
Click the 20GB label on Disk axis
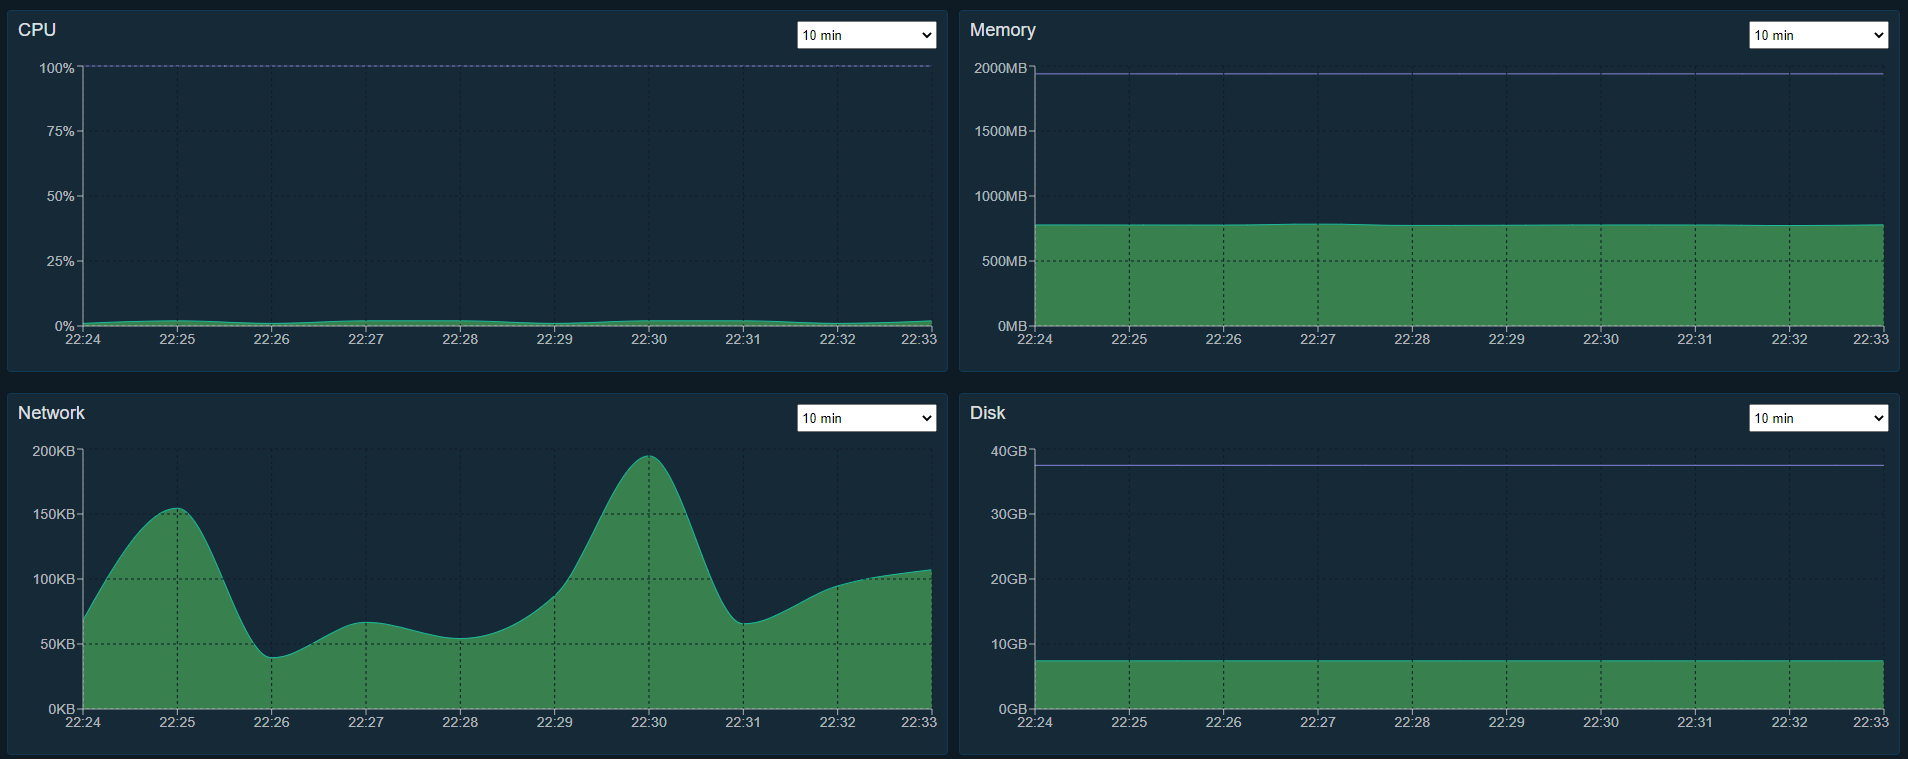click(1008, 579)
